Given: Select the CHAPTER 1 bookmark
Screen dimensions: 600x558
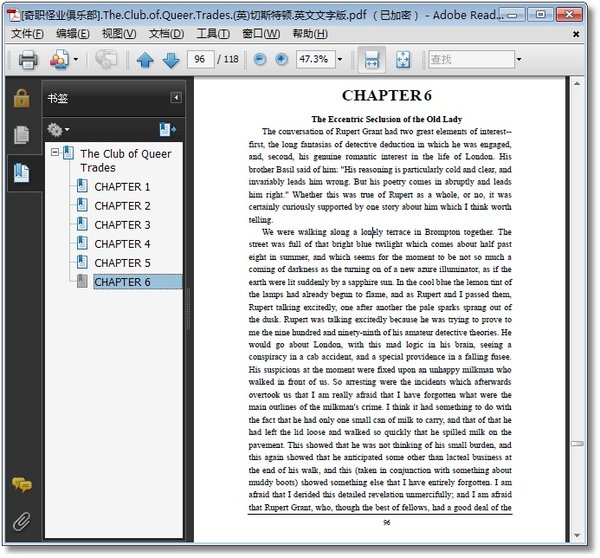Looking at the screenshot, I should pos(122,187).
